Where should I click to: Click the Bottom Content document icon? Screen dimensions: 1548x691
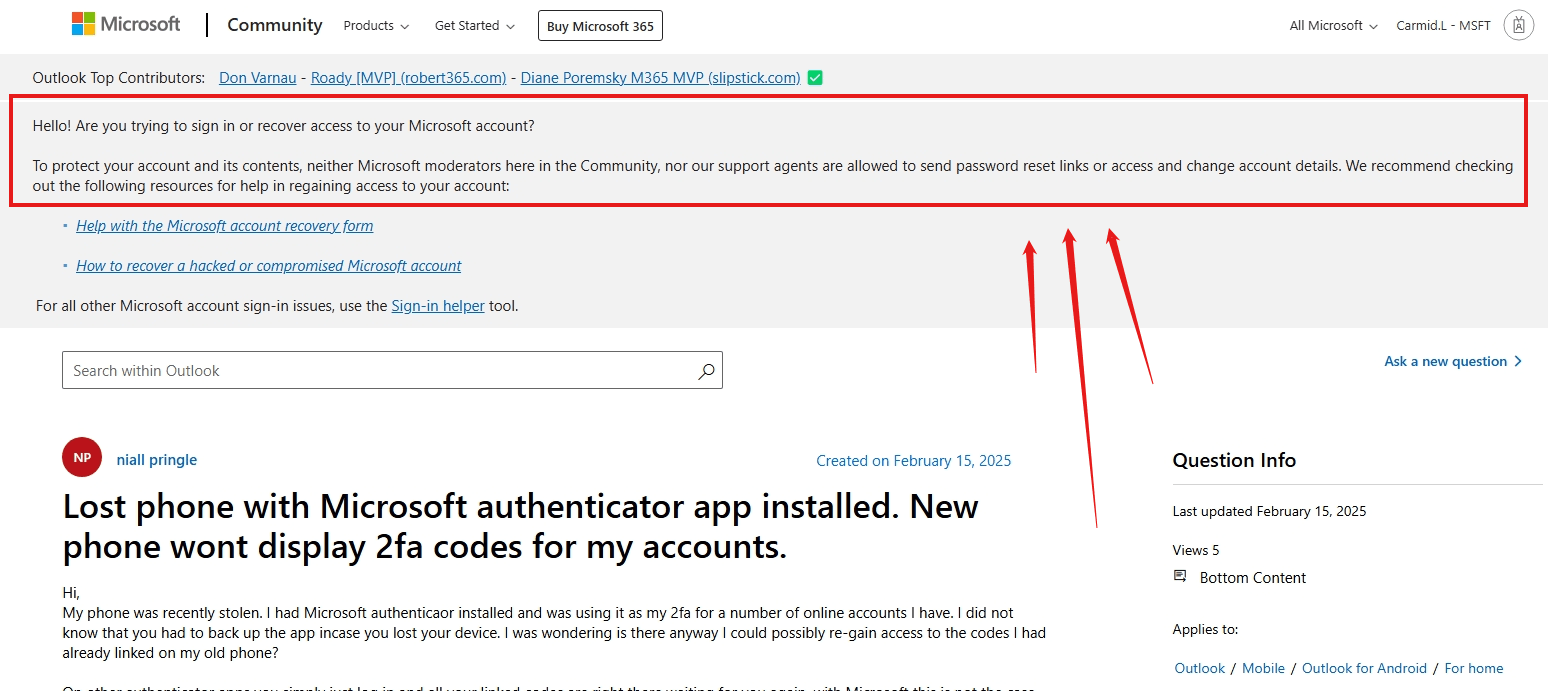click(1180, 577)
